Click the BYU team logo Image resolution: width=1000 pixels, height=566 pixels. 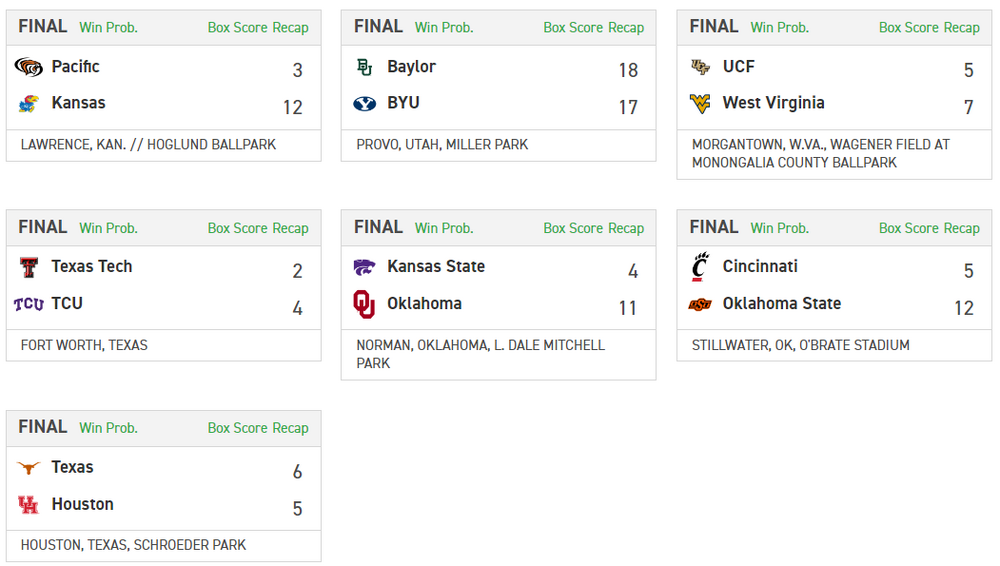pos(364,103)
